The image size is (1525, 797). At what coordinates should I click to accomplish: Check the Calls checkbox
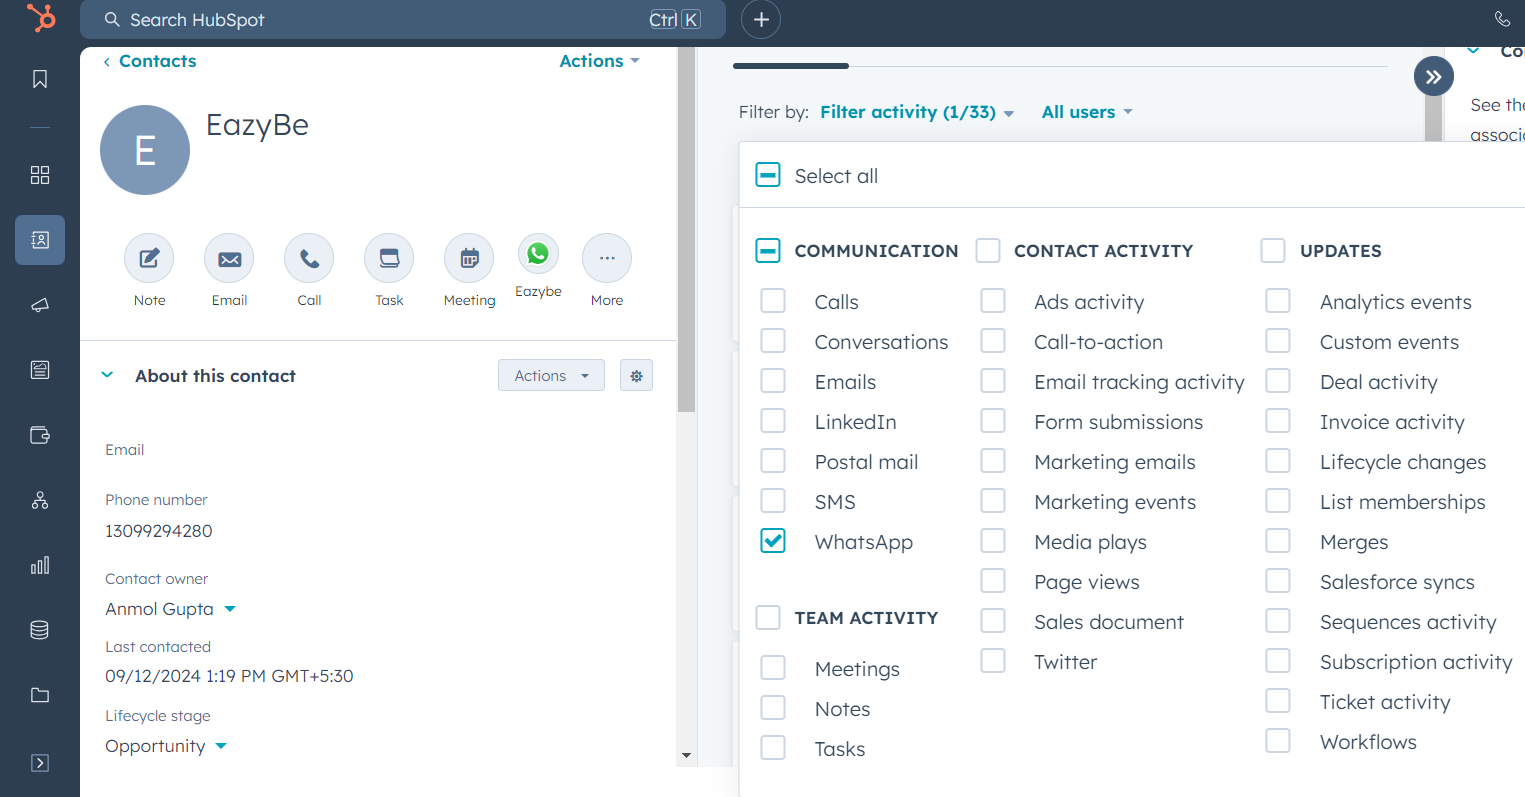point(773,301)
